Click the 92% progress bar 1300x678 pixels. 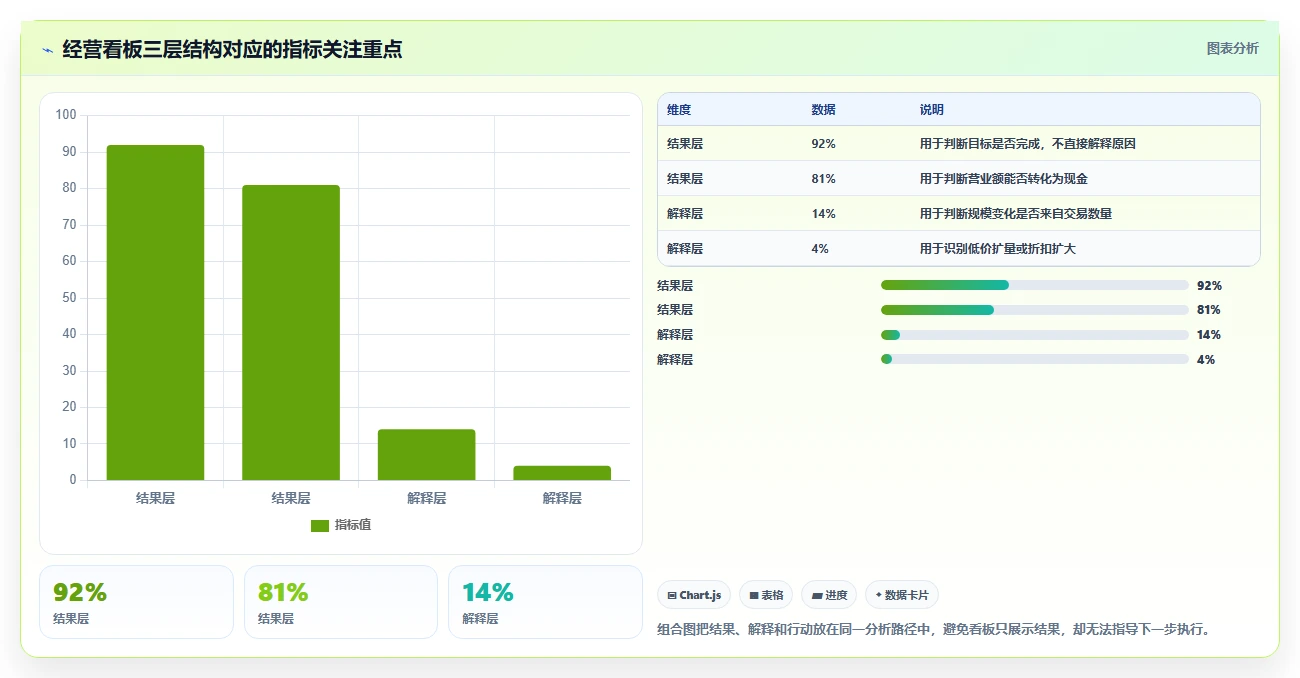(1035, 285)
